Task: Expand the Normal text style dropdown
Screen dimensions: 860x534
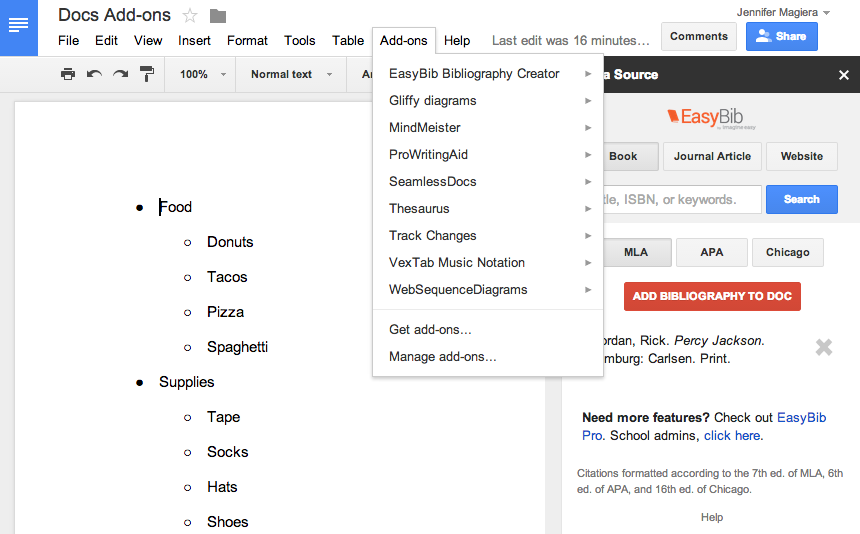Action: (291, 74)
